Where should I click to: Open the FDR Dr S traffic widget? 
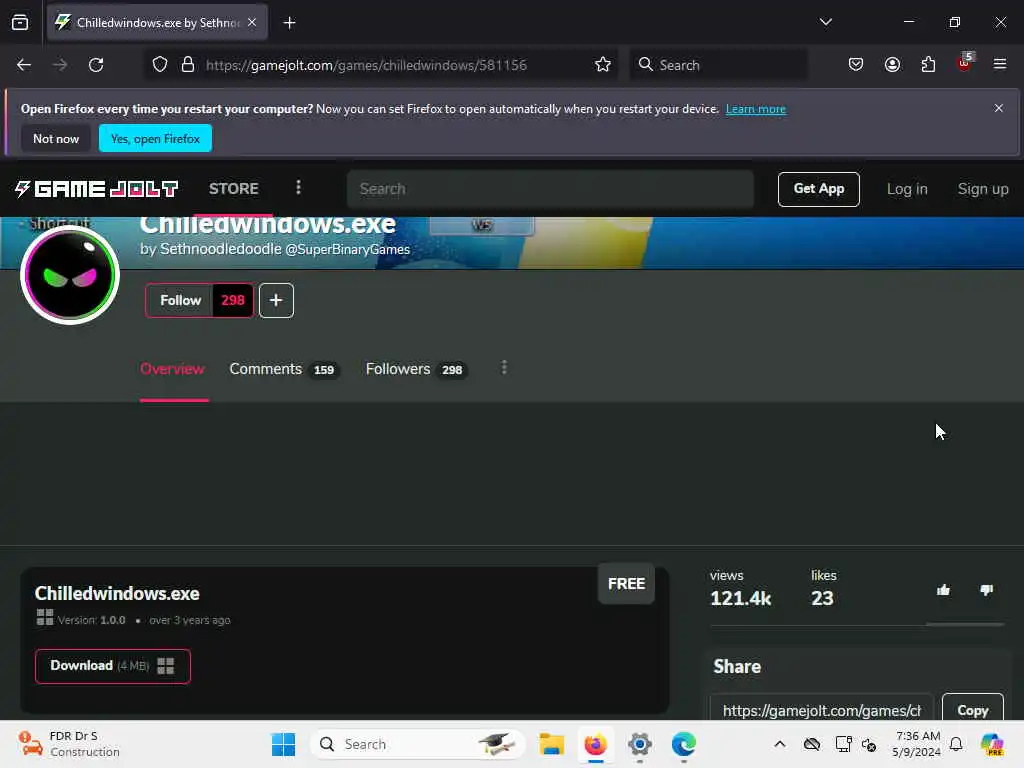69,744
